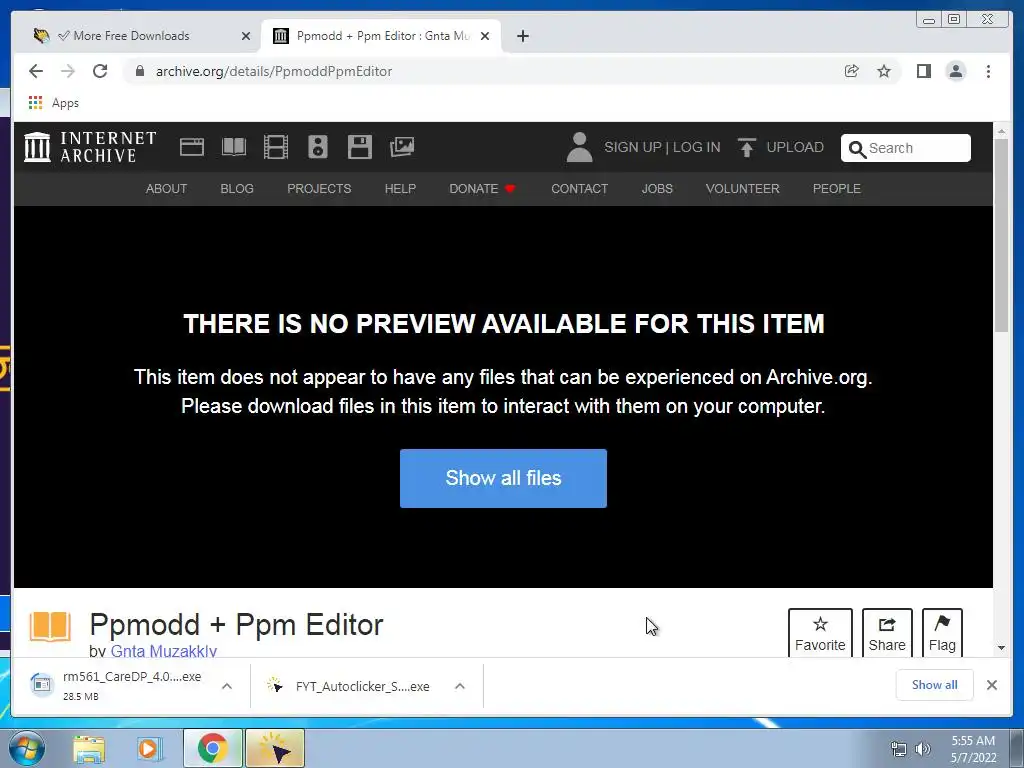Click the item Share button
1024x768 pixels.
(x=887, y=633)
